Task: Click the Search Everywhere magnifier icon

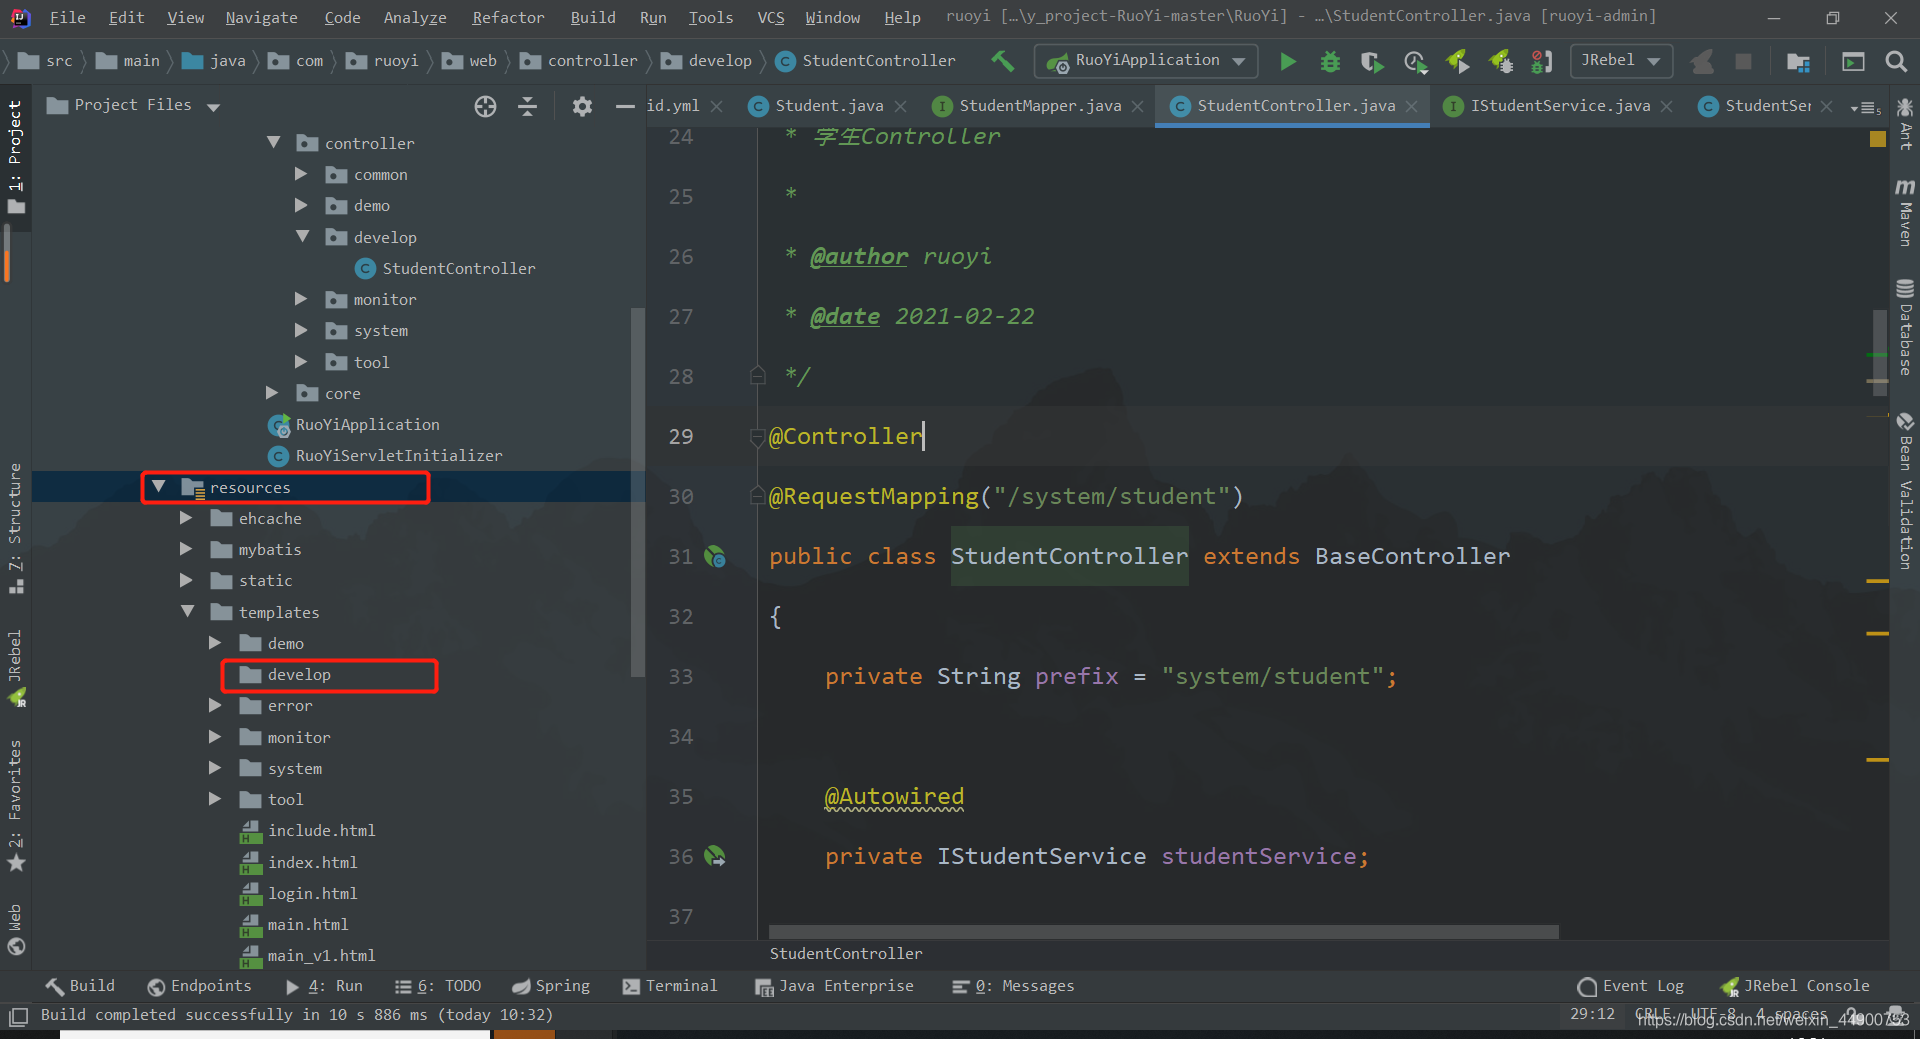Action: (1895, 62)
